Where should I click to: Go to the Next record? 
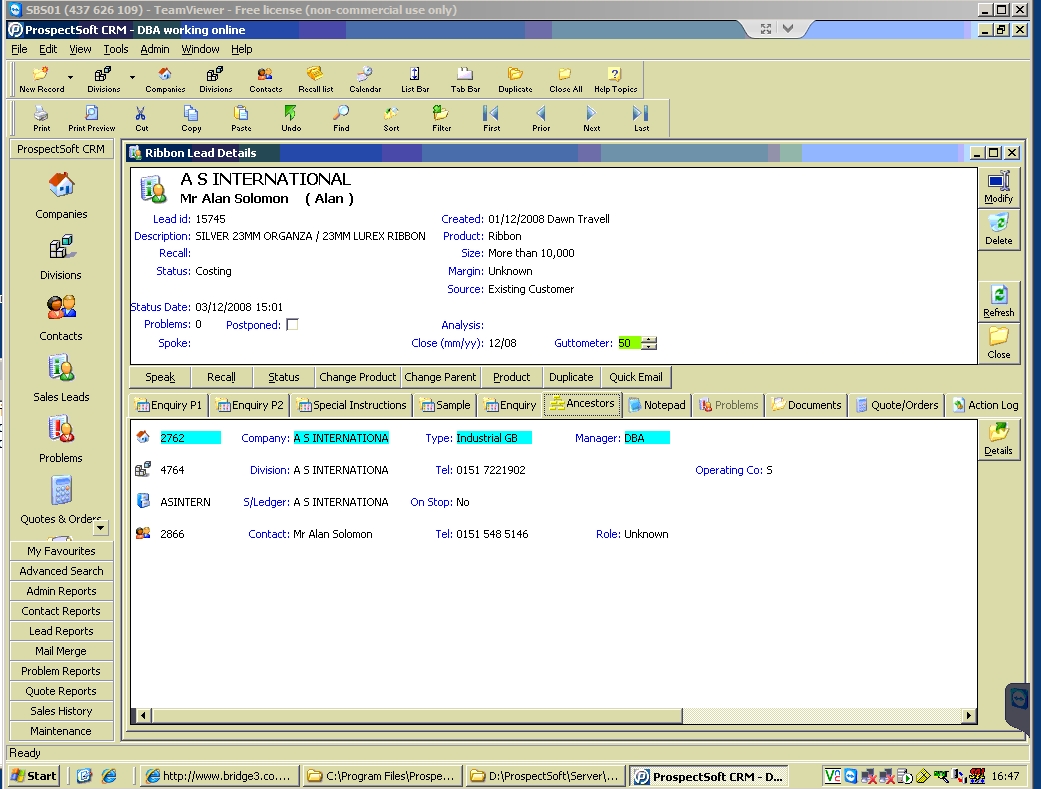coord(592,118)
